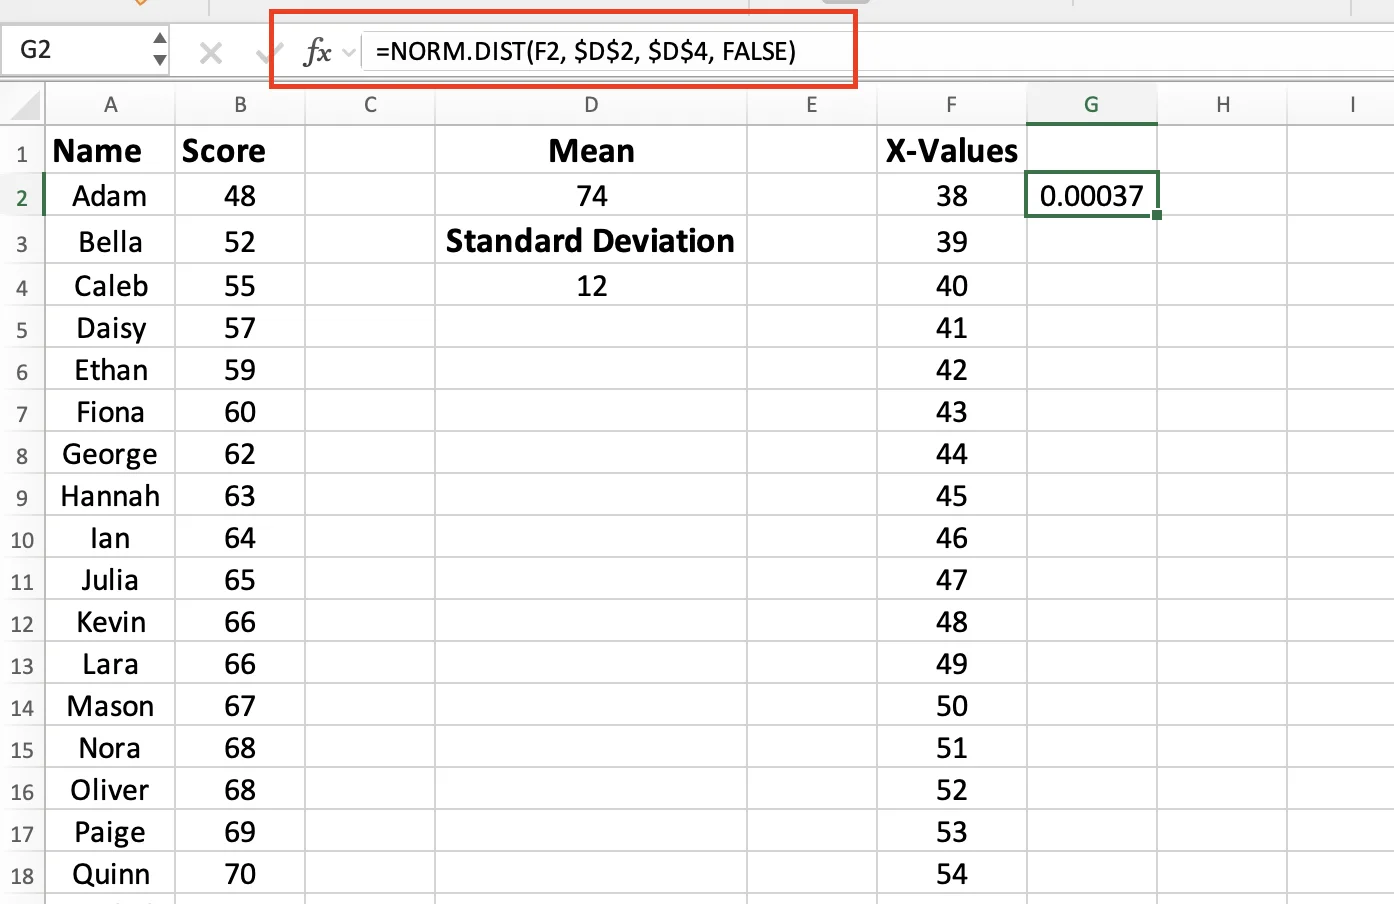Select X-value 48 in column F

[x=952, y=621]
